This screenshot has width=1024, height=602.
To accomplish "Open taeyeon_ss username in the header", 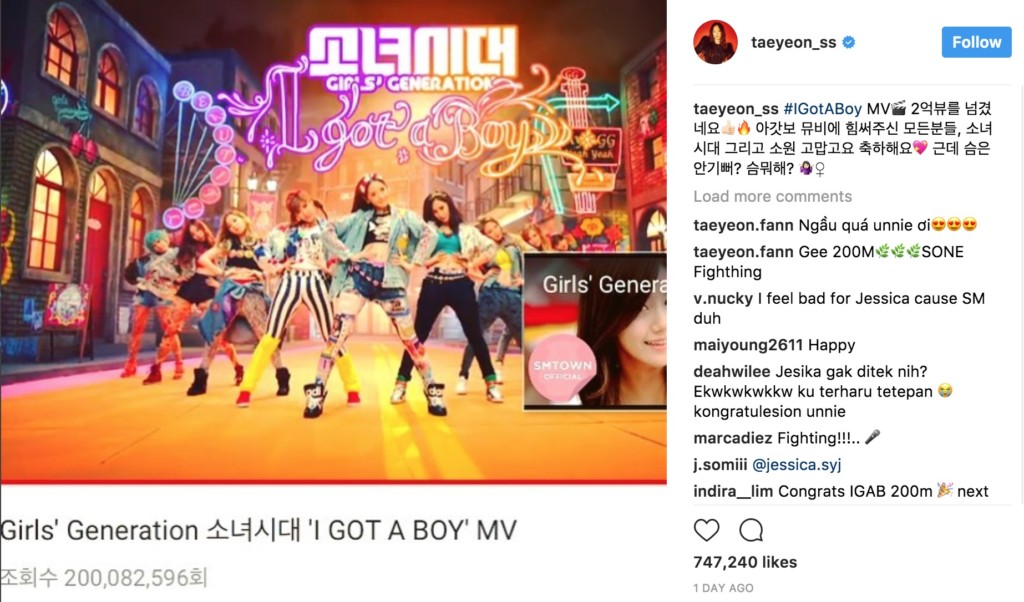I will click(x=793, y=42).
